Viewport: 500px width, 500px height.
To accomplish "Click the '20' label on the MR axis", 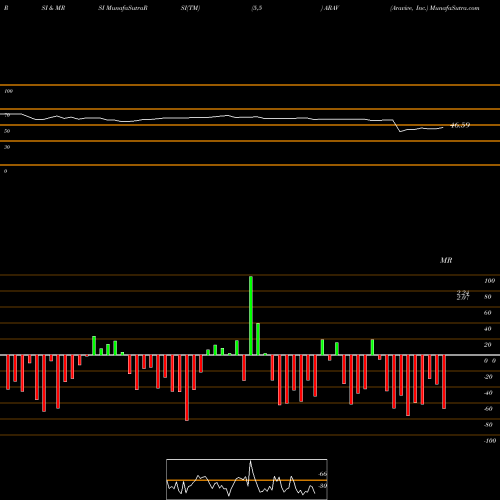I will click(488, 345).
